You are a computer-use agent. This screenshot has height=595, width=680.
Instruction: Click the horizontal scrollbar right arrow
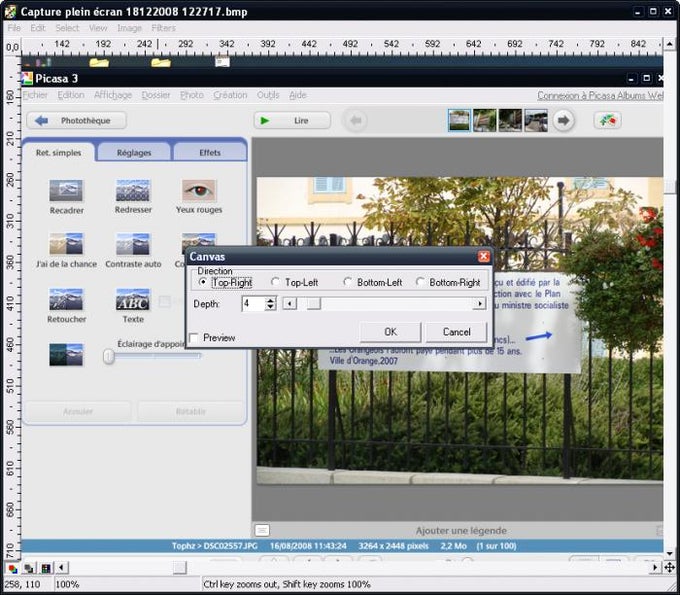(654, 567)
